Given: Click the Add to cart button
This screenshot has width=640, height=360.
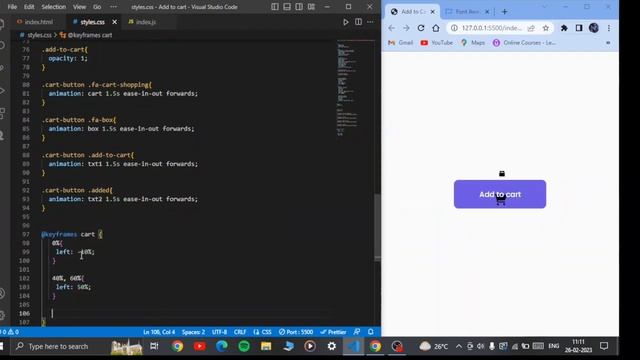Looking at the screenshot, I should pyautogui.click(x=500, y=194).
